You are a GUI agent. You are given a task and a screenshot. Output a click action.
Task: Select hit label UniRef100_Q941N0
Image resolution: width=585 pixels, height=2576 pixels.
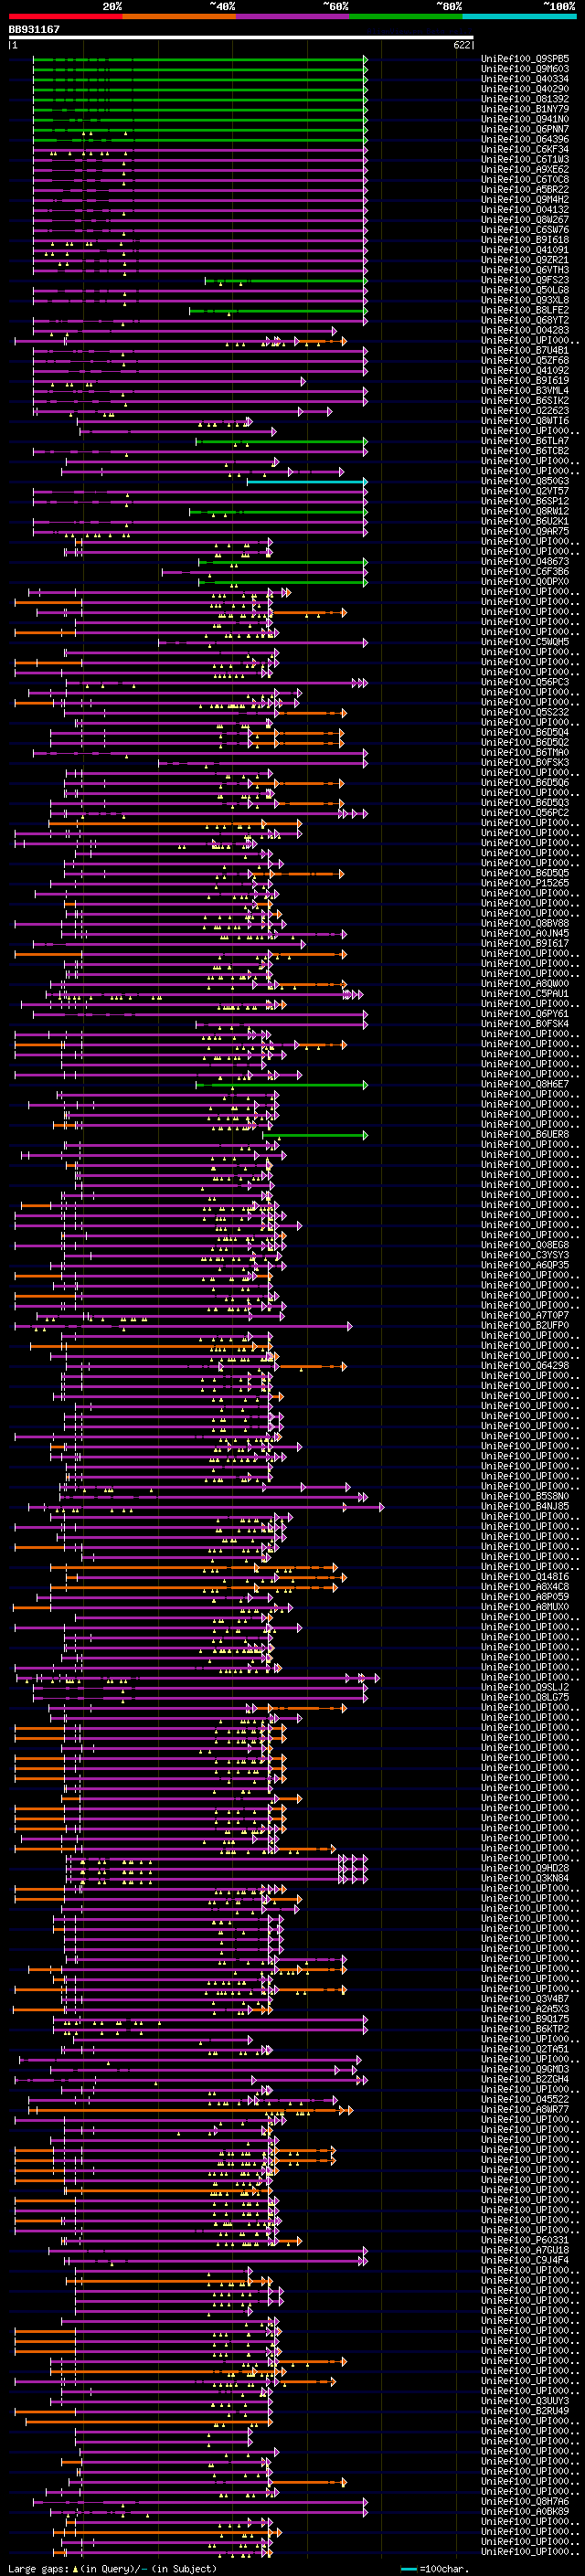click(x=525, y=119)
